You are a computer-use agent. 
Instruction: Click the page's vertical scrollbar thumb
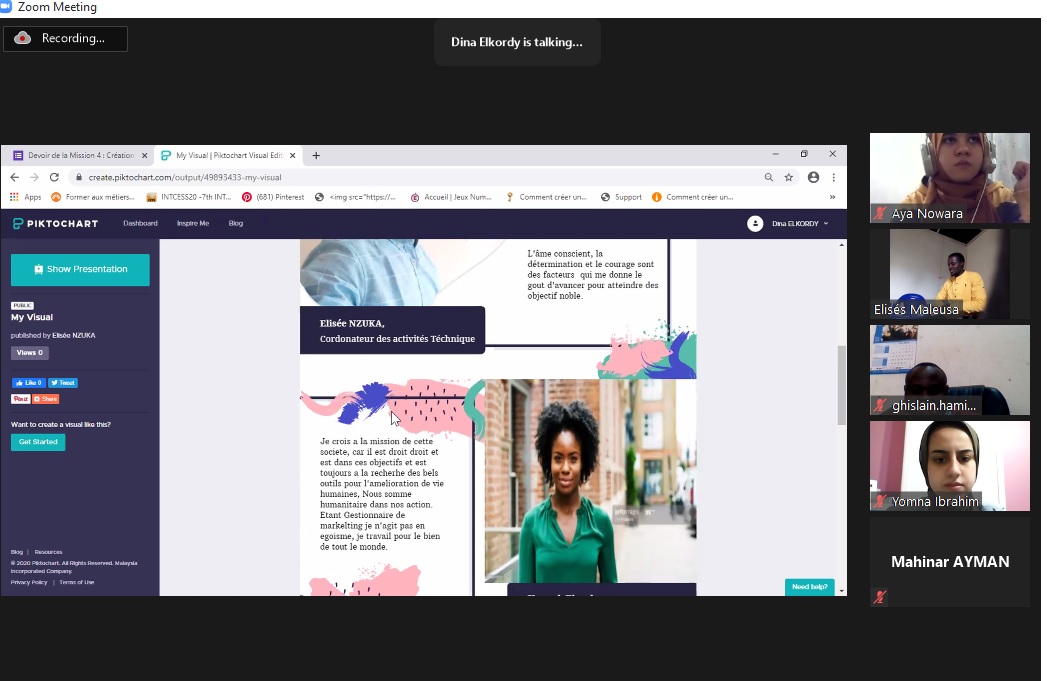(841, 385)
